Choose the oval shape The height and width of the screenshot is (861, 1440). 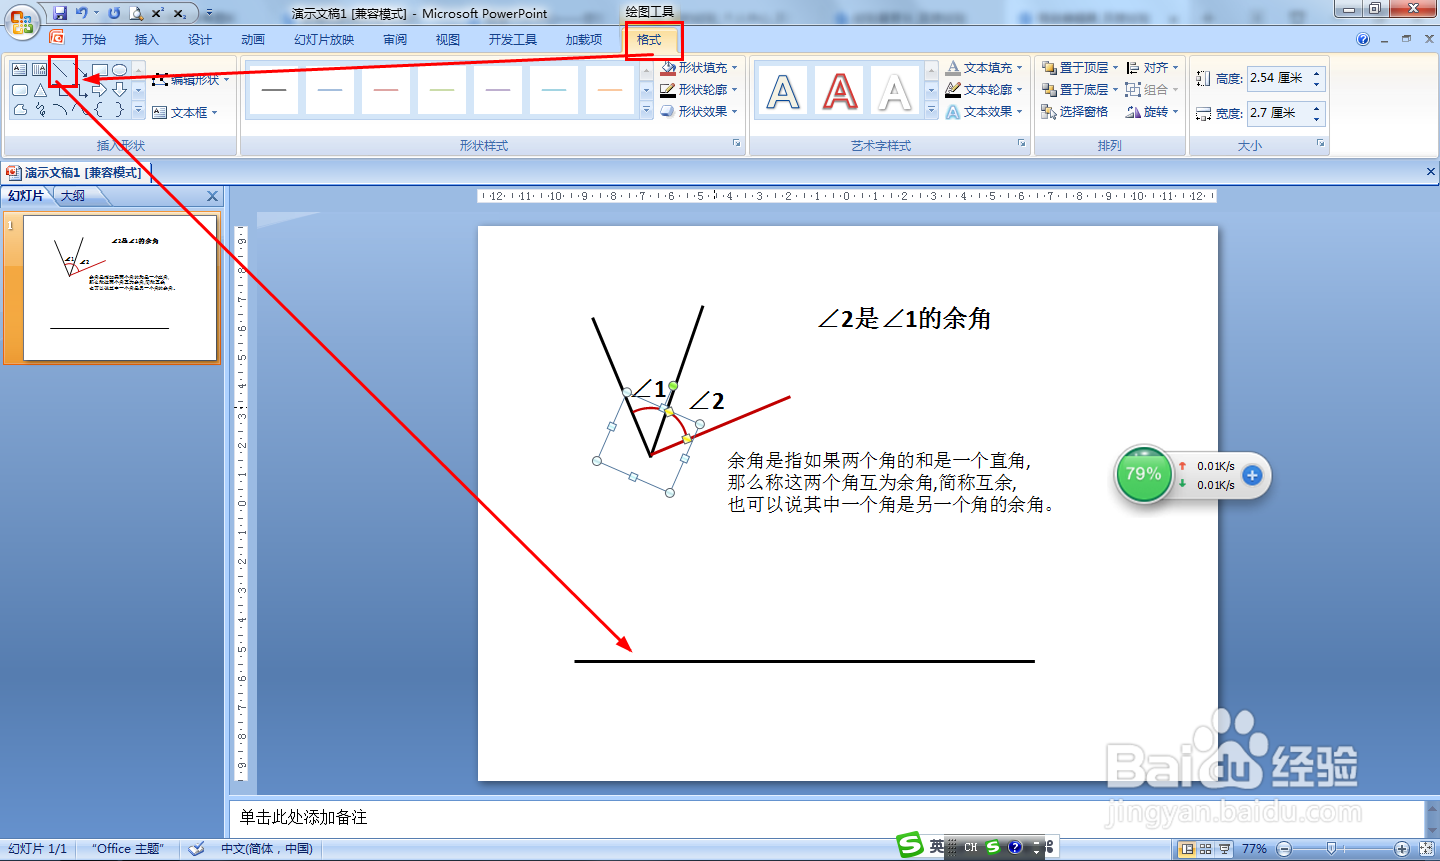click(120, 70)
